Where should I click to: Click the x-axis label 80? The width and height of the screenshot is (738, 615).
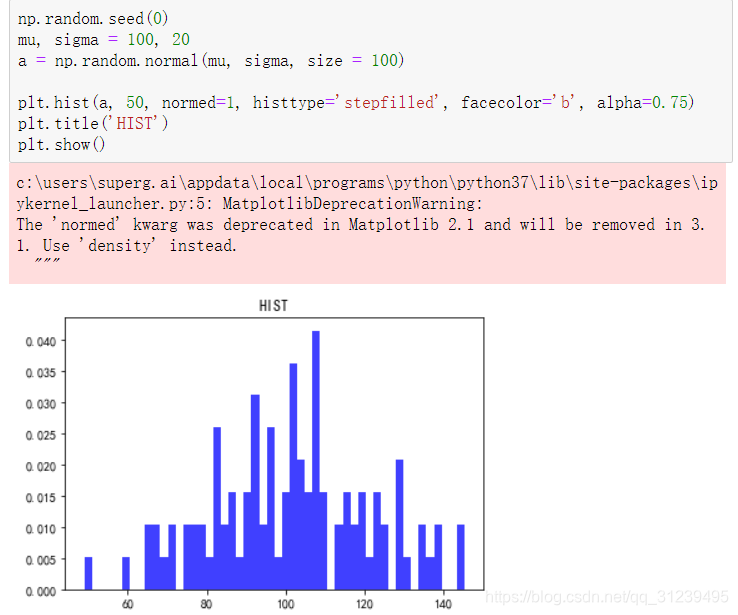[206, 604]
